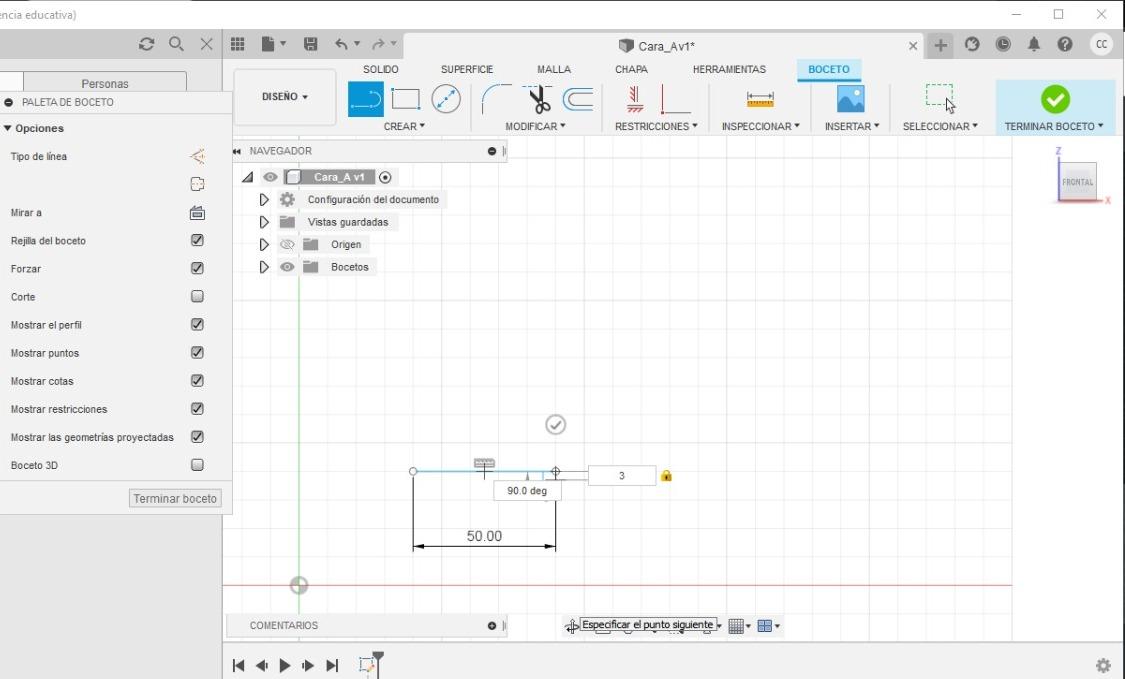Switch to the SOLIDO tab
1125x679 pixels.
tap(380, 69)
